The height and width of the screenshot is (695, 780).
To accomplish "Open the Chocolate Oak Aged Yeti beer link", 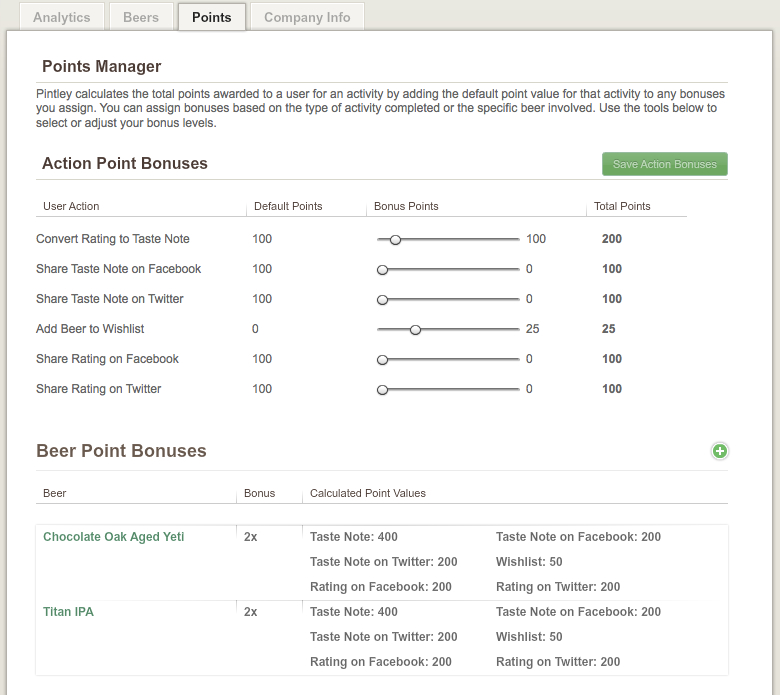I will [x=113, y=537].
